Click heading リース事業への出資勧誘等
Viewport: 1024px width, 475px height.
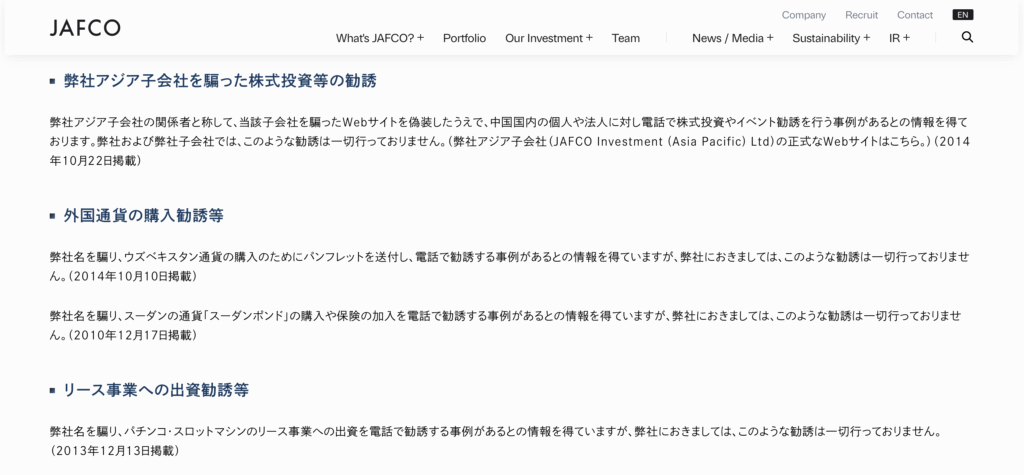[156, 391]
